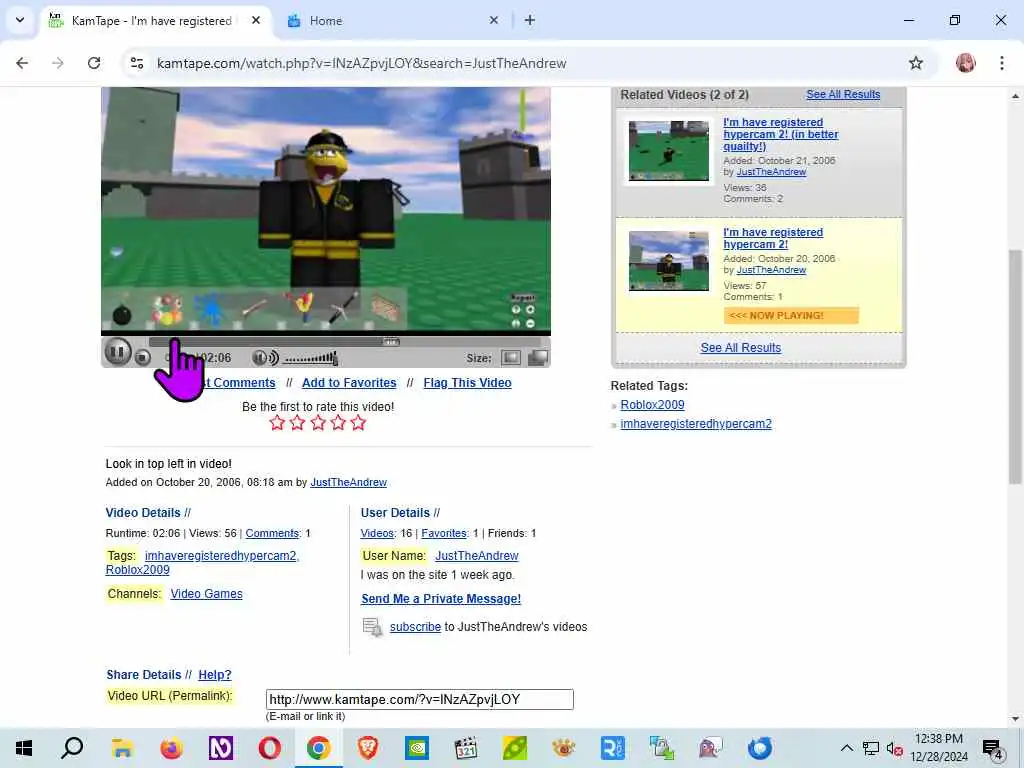The height and width of the screenshot is (768, 1024).
Task: View site information icon in address bar
Action: (137, 63)
